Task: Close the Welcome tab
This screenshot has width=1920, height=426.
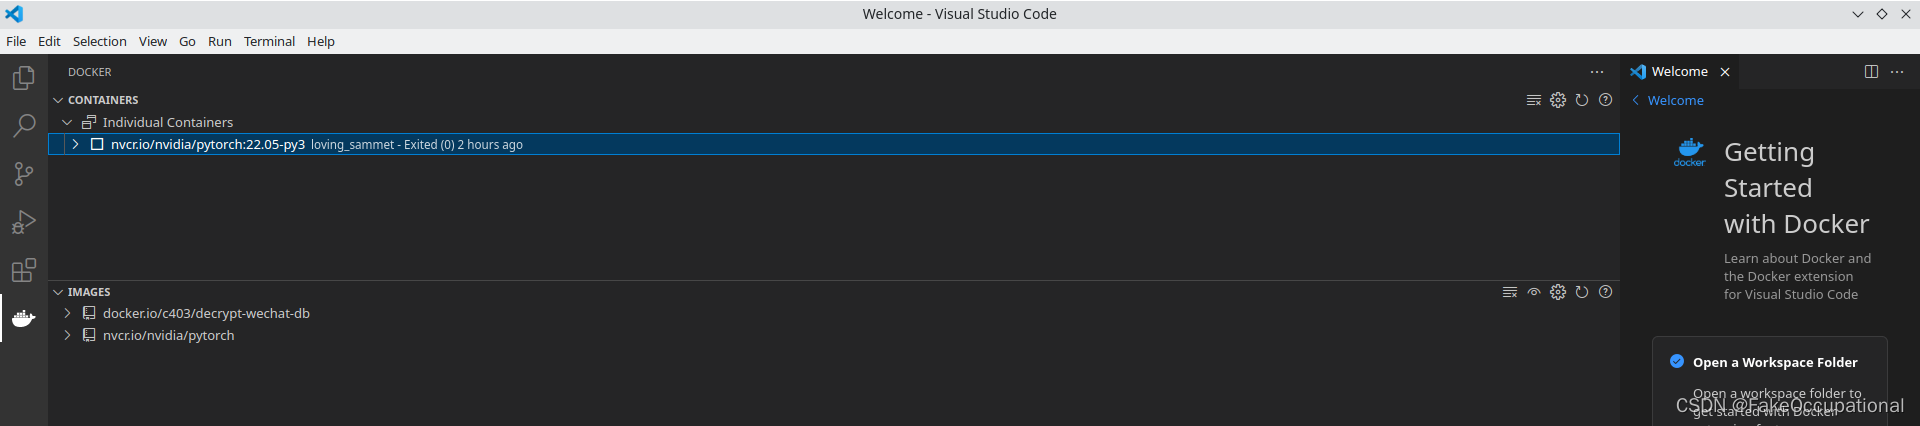Action: tap(1725, 72)
